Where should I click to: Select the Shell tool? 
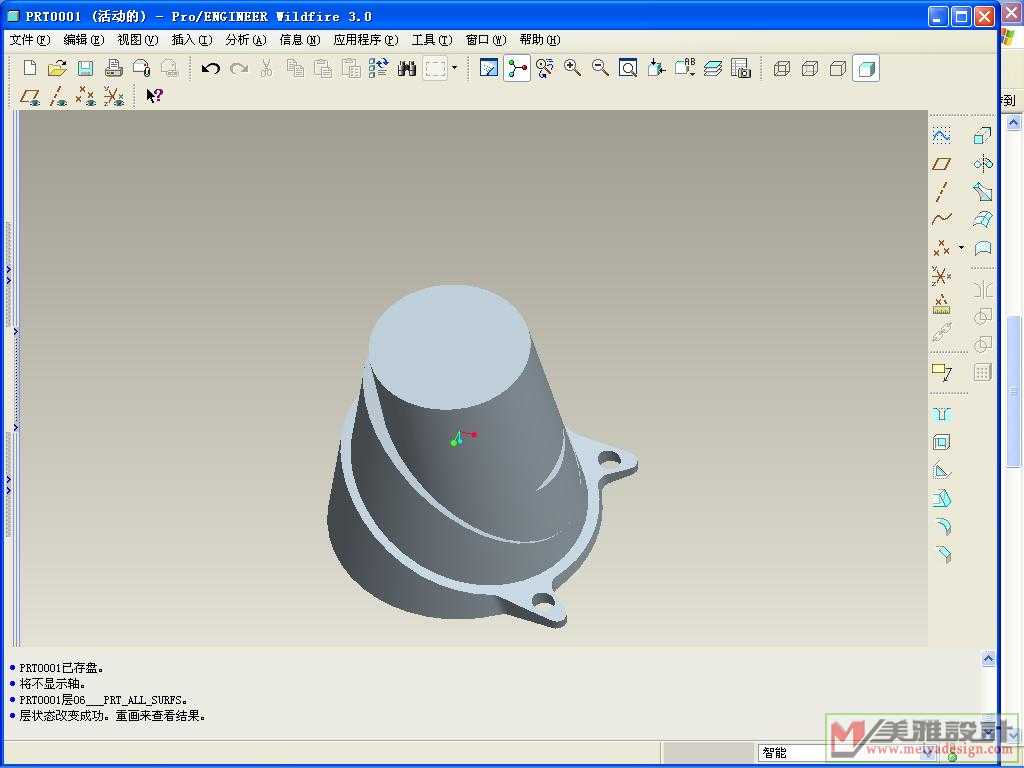click(x=941, y=443)
